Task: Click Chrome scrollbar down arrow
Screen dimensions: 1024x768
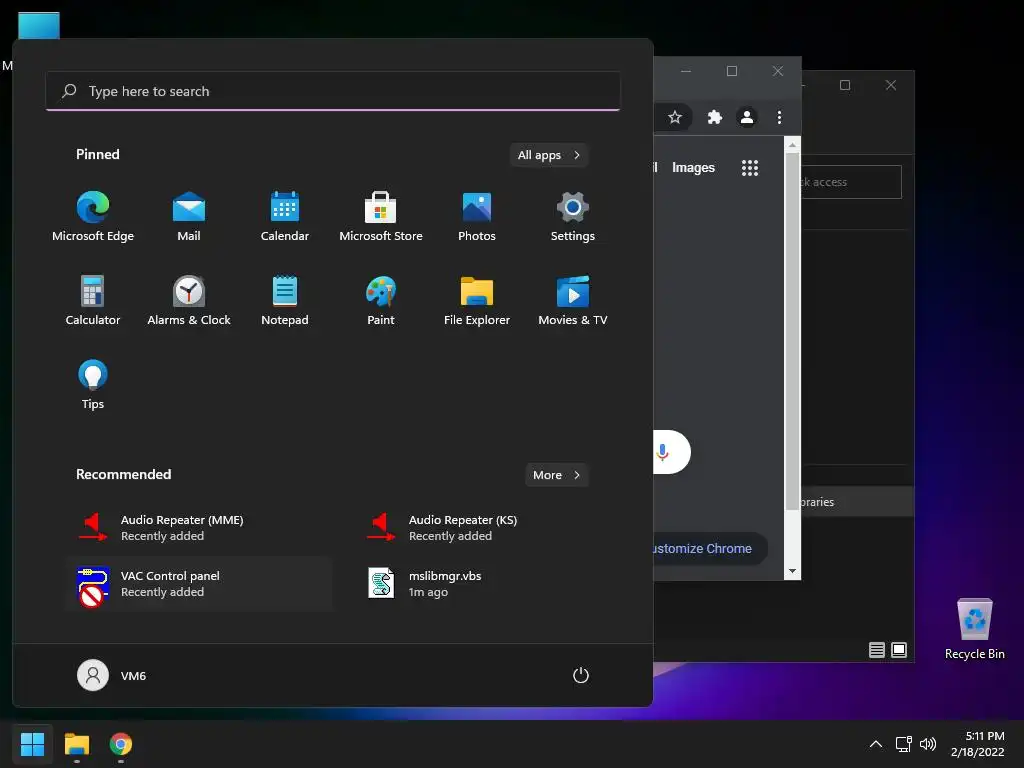Action: [x=792, y=571]
